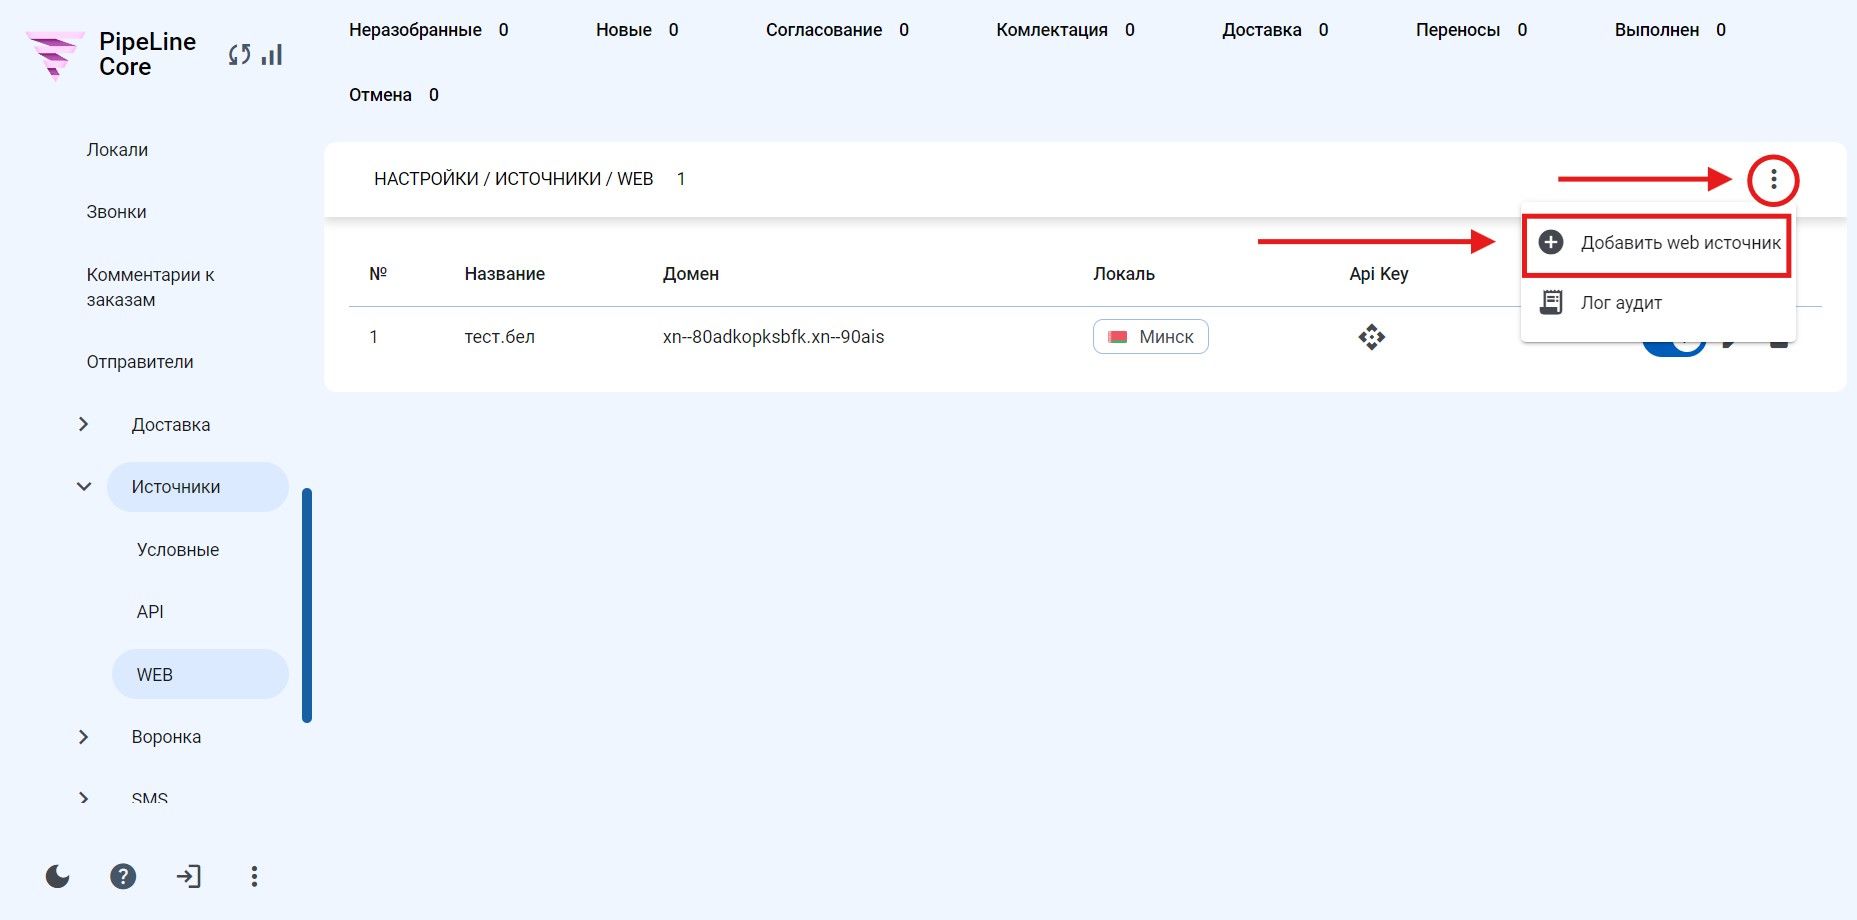
Task: Open the Согласование orders status
Action: coord(838,30)
